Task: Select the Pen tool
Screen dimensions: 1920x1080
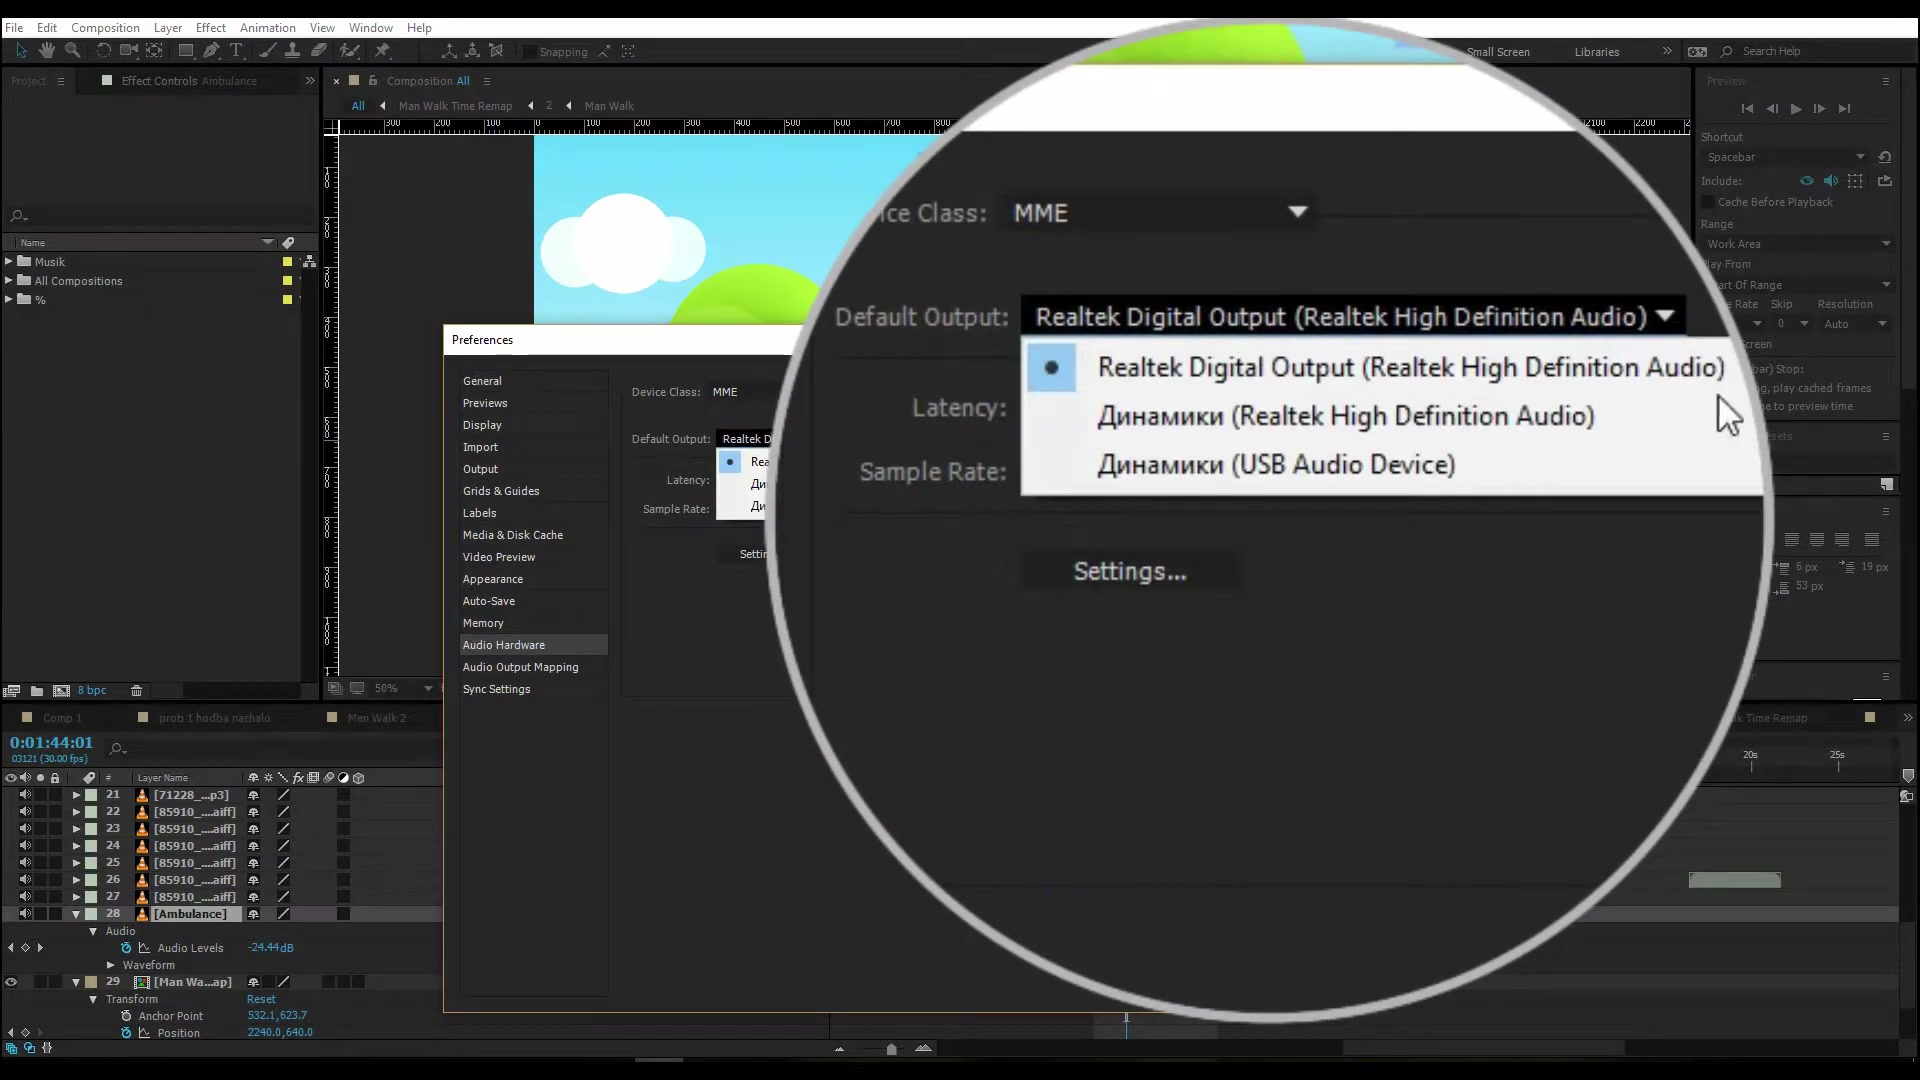Action: [211, 51]
